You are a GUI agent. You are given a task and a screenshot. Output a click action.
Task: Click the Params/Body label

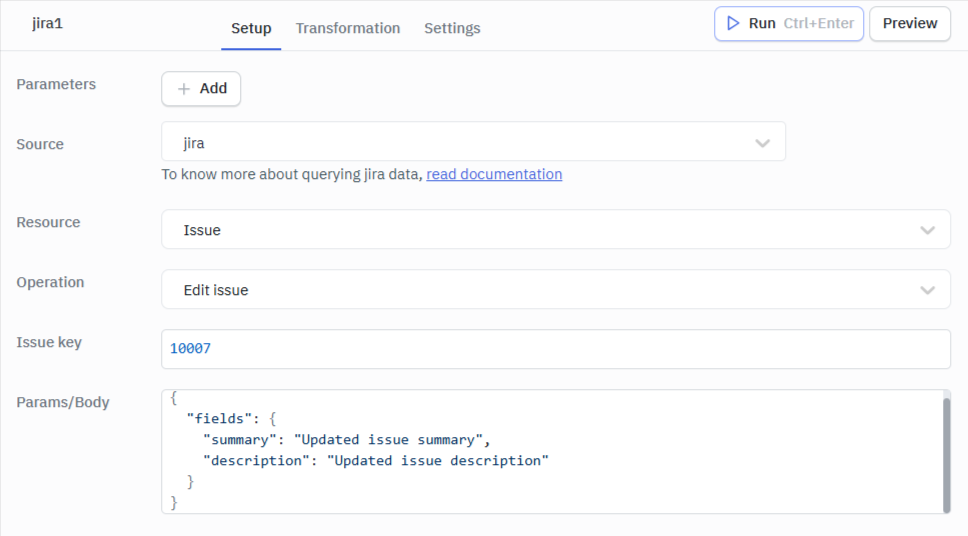coord(63,403)
